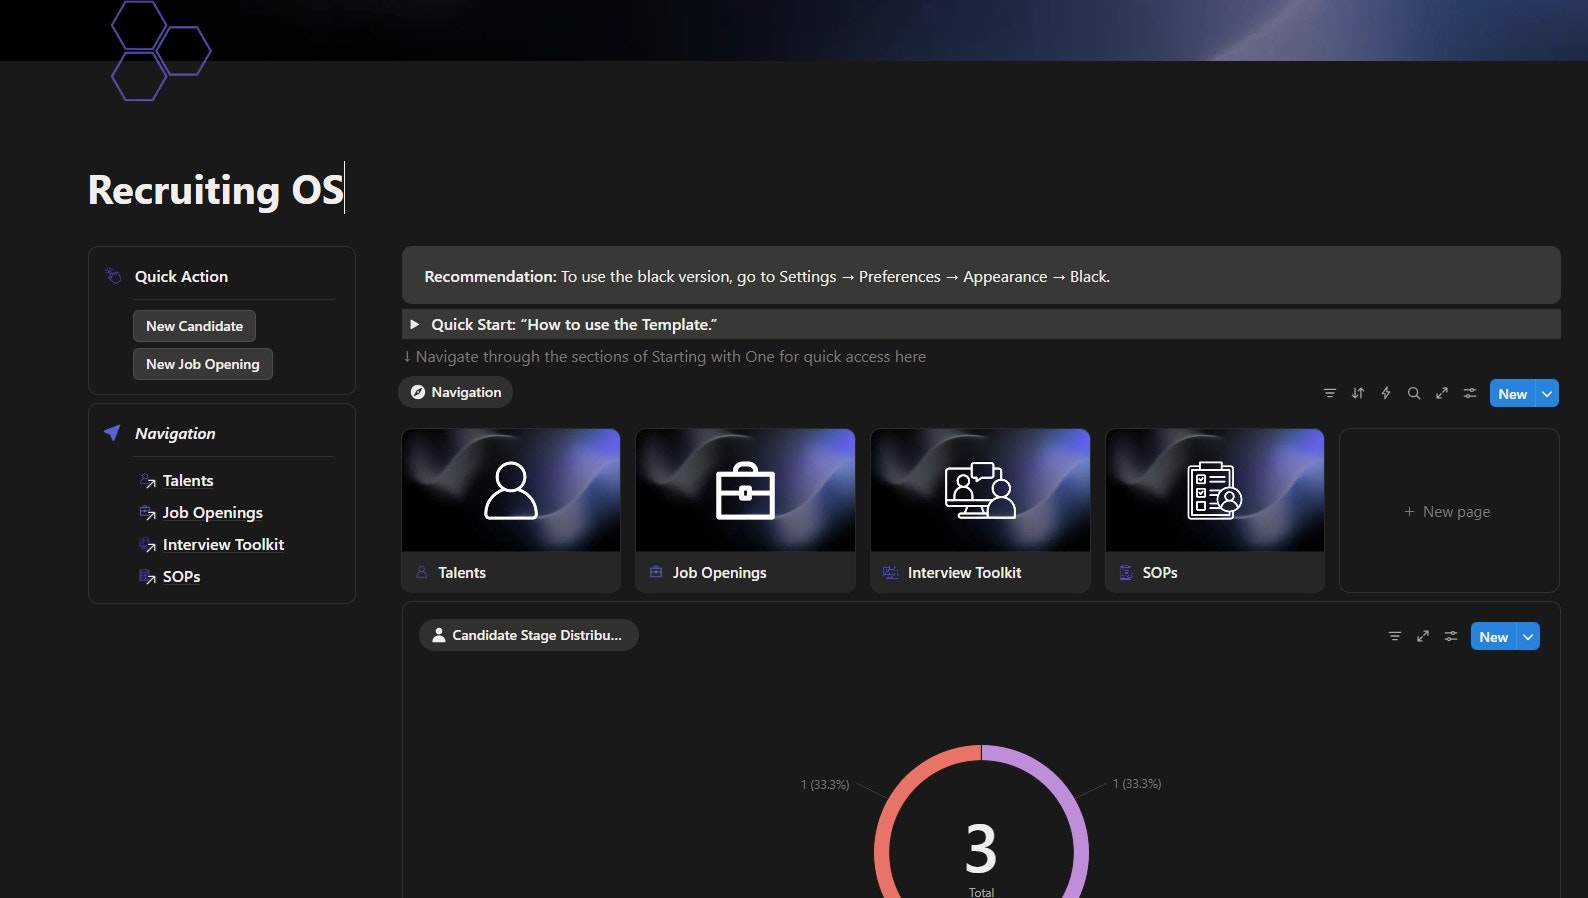Click New button in Navigation gallery

(x=1513, y=393)
